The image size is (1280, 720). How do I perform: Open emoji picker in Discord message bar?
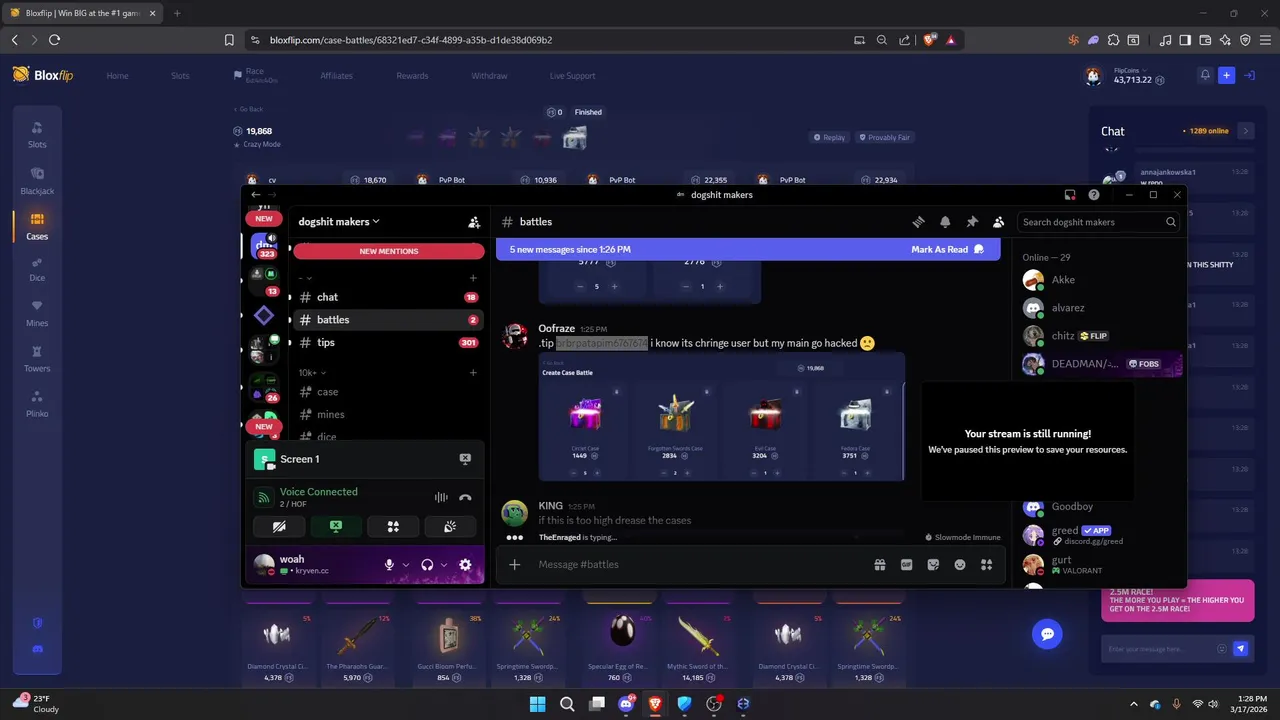tap(960, 565)
